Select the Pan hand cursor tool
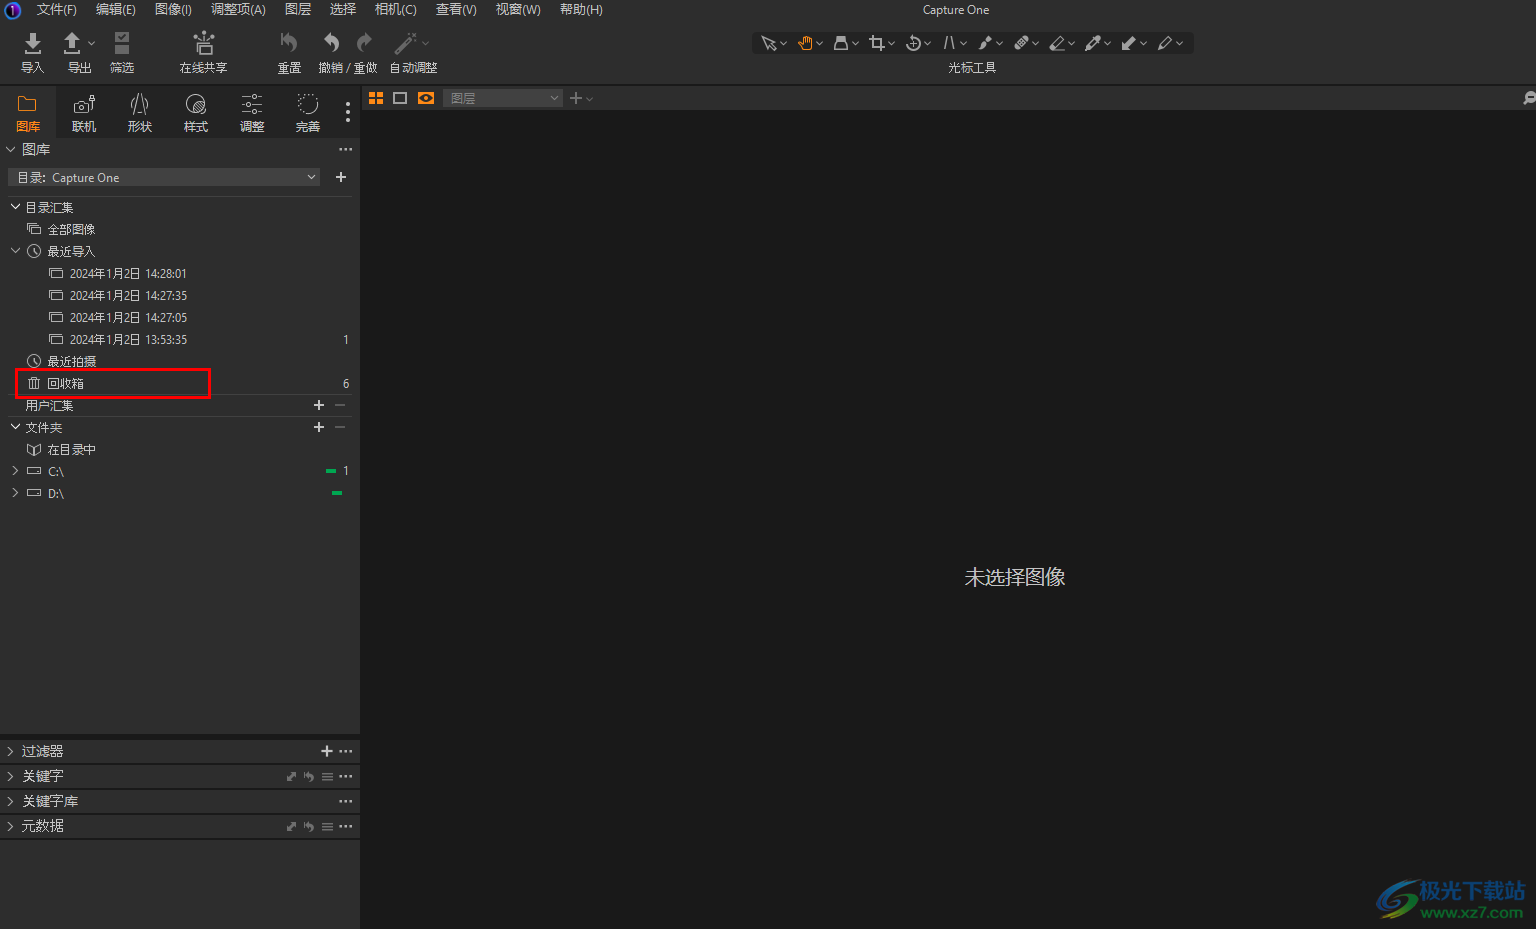The width and height of the screenshot is (1536, 929). click(x=805, y=43)
